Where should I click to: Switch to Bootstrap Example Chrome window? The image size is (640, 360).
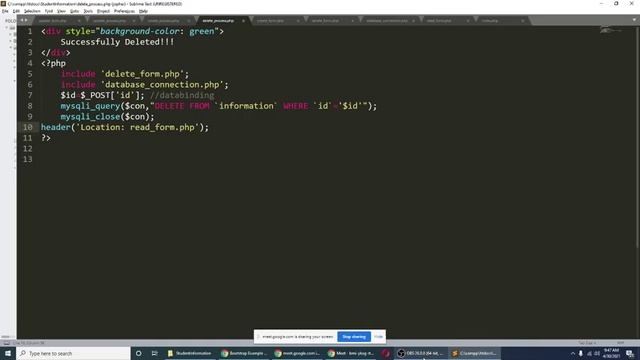(x=244, y=353)
